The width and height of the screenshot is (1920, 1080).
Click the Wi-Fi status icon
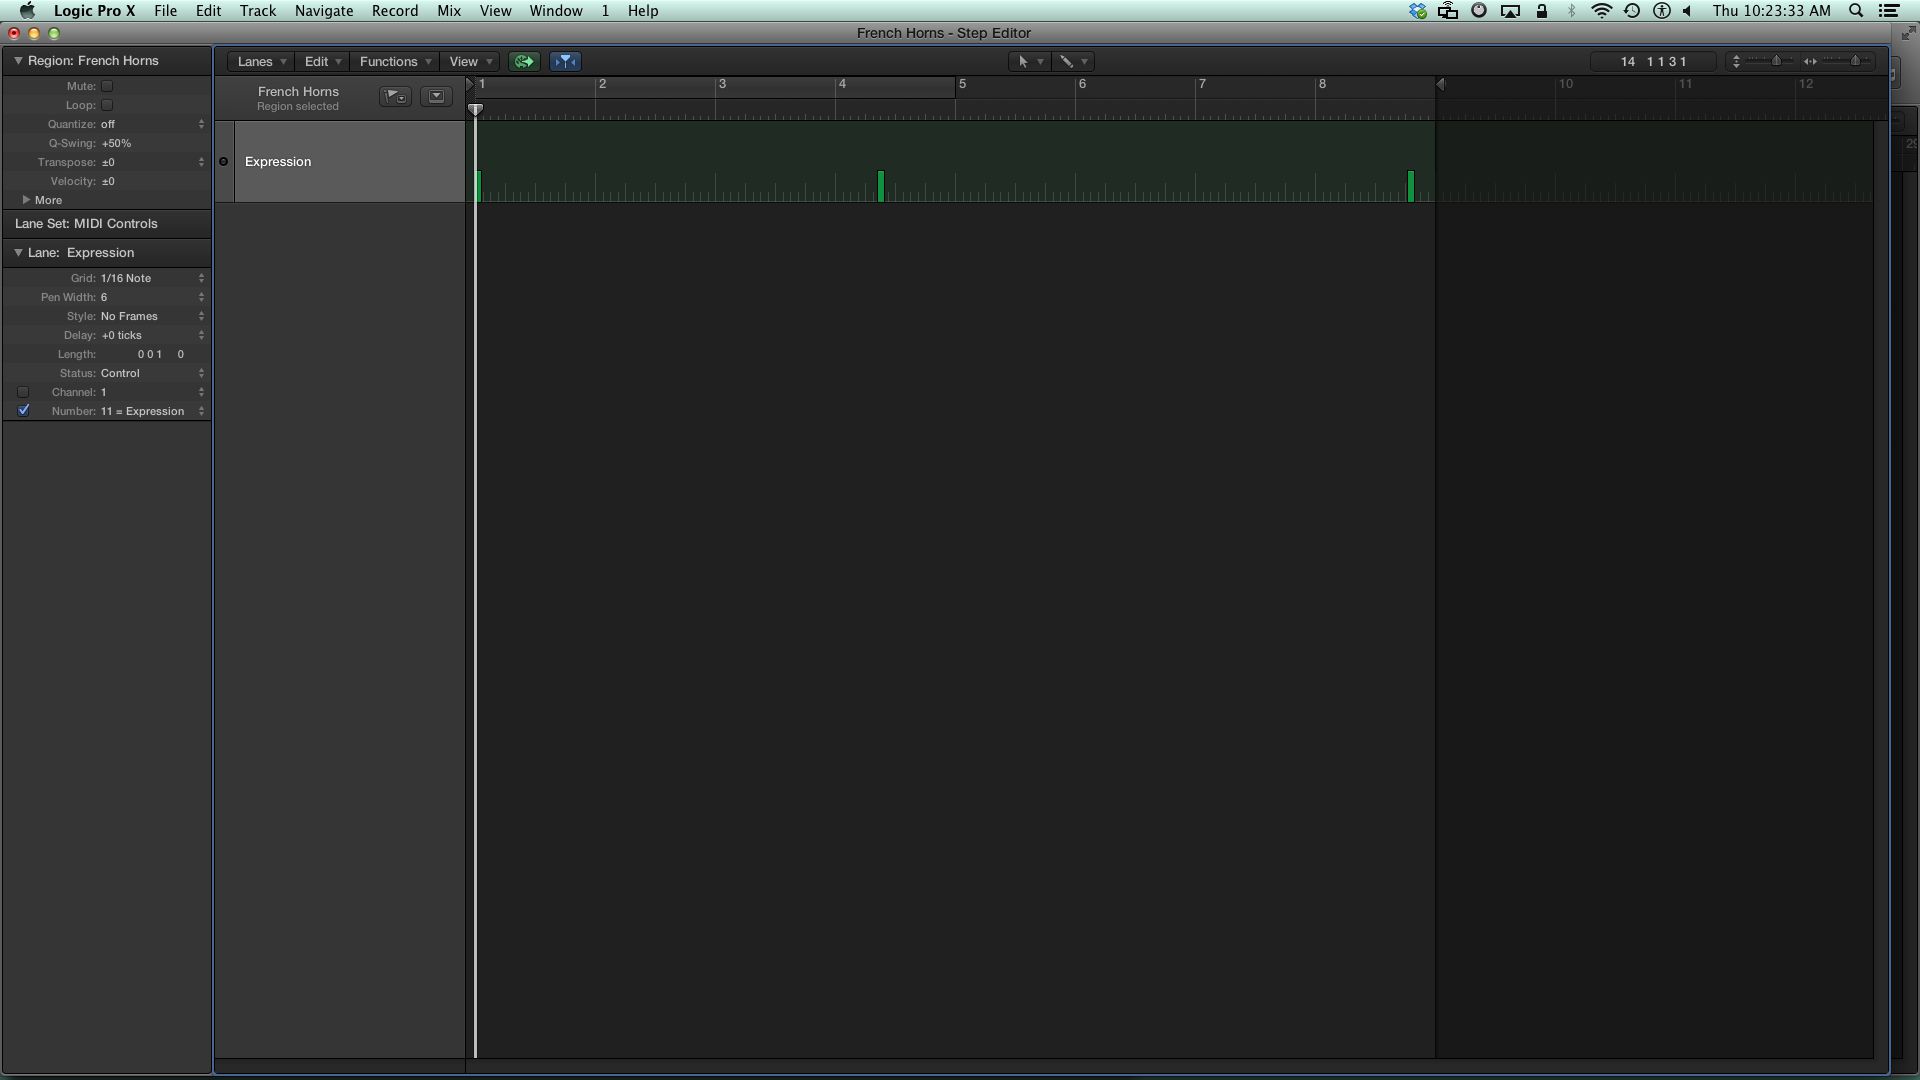point(1601,11)
